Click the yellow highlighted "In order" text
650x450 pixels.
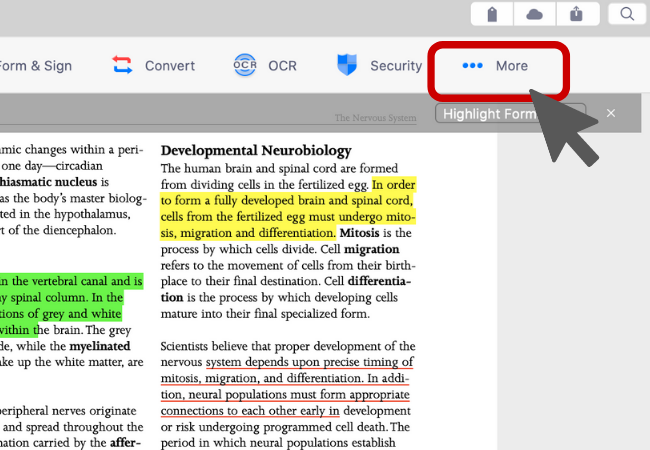[x=393, y=184]
